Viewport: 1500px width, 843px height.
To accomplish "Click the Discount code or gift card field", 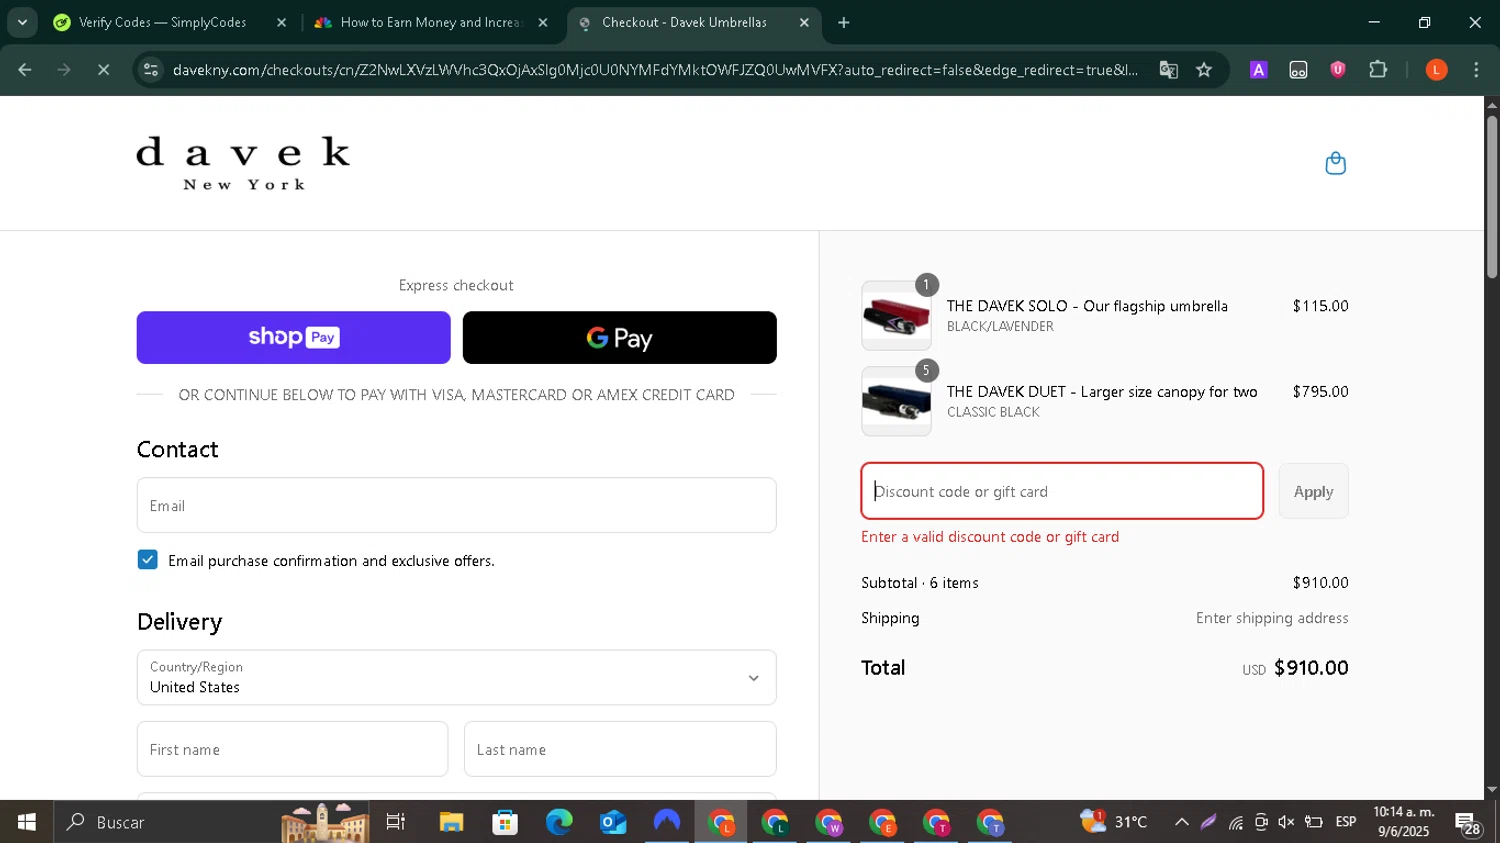I will [x=1062, y=491].
